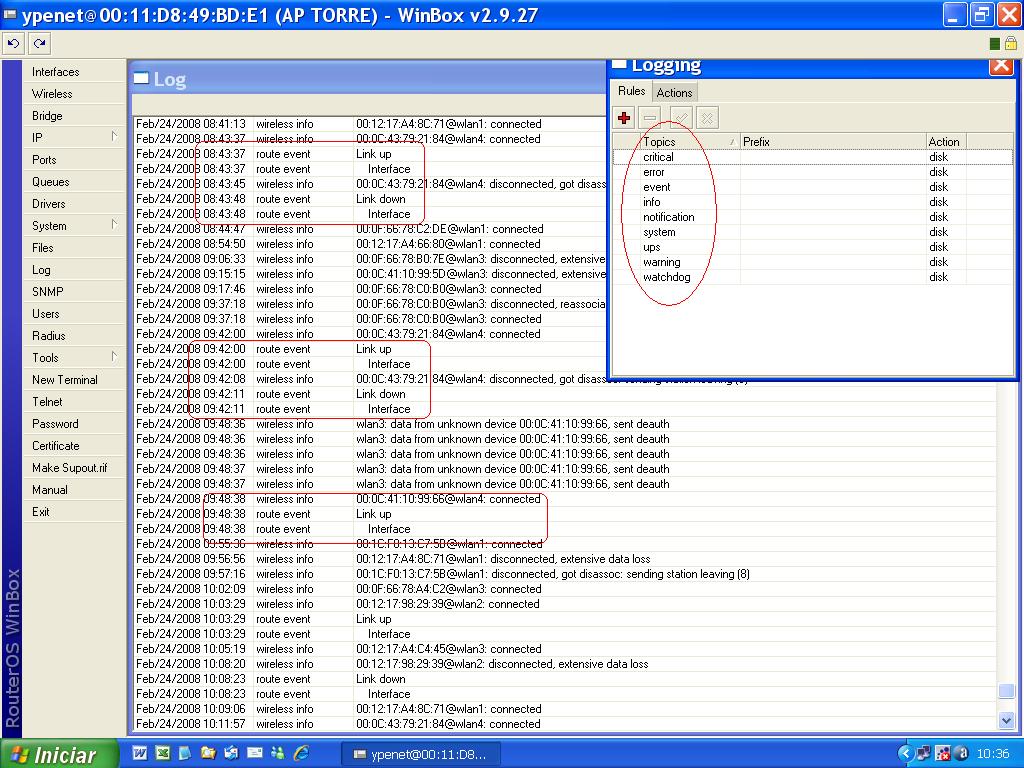The height and width of the screenshot is (768, 1024).
Task: Select the watchdog logging rule row
Action: (812, 277)
